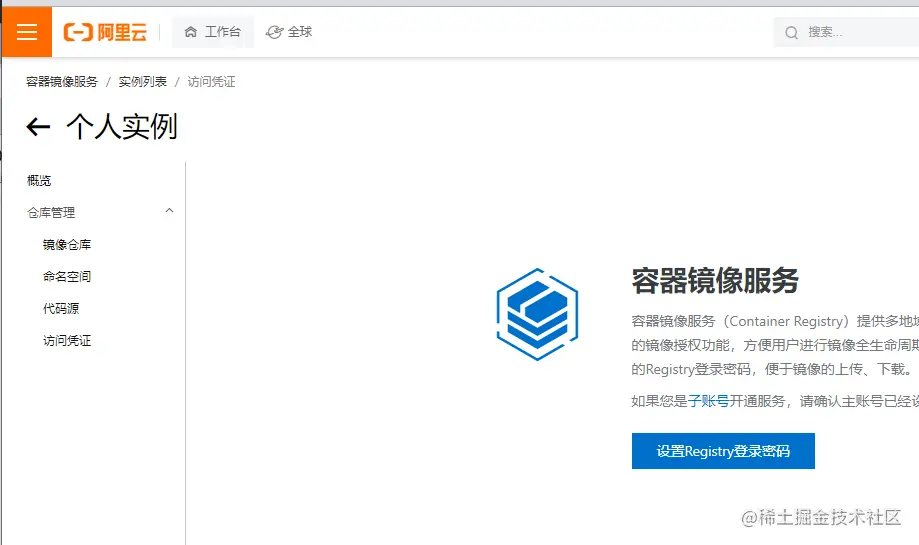
Task: Open the 子账号 link
Action: pyautogui.click(x=709, y=401)
